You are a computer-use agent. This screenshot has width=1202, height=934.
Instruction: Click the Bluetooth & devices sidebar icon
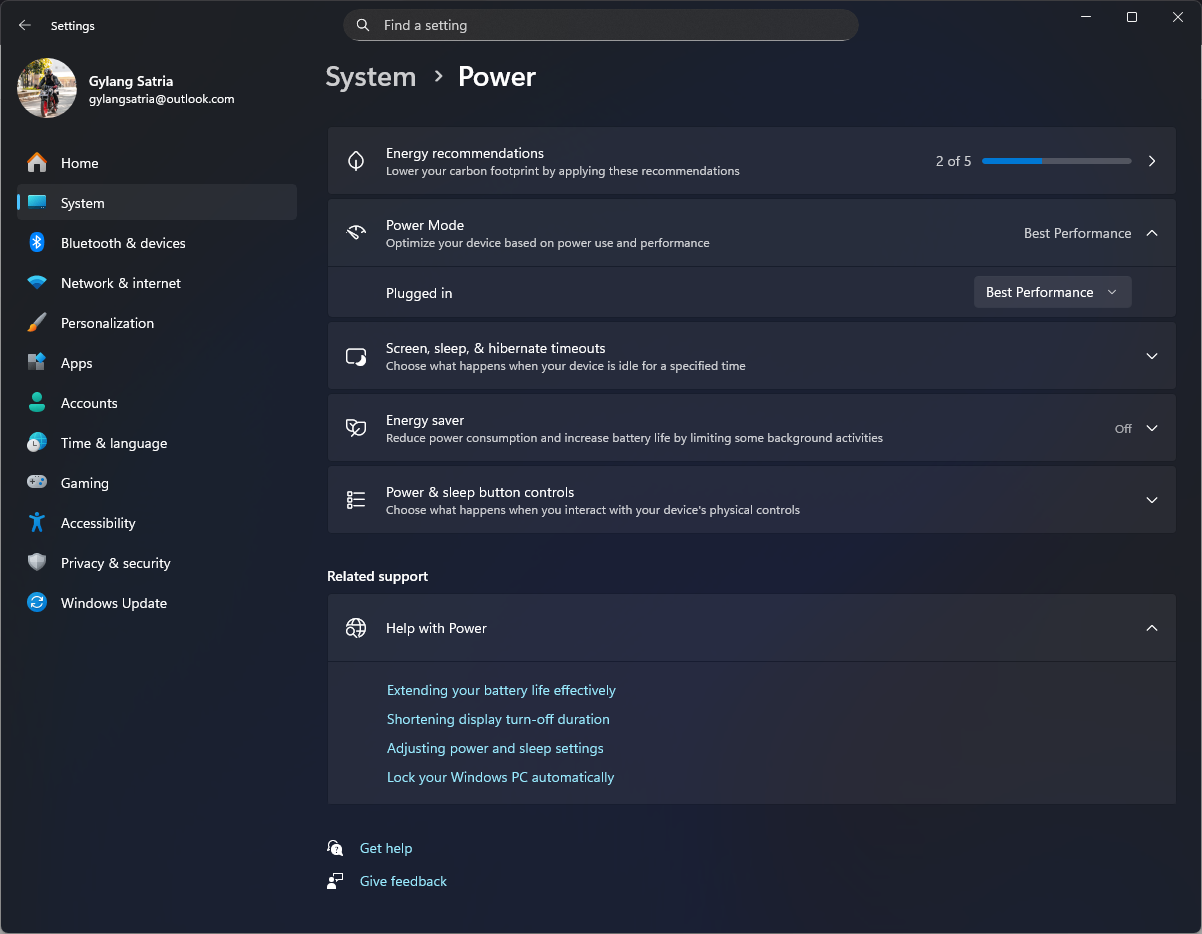click(x=37, y=243)
